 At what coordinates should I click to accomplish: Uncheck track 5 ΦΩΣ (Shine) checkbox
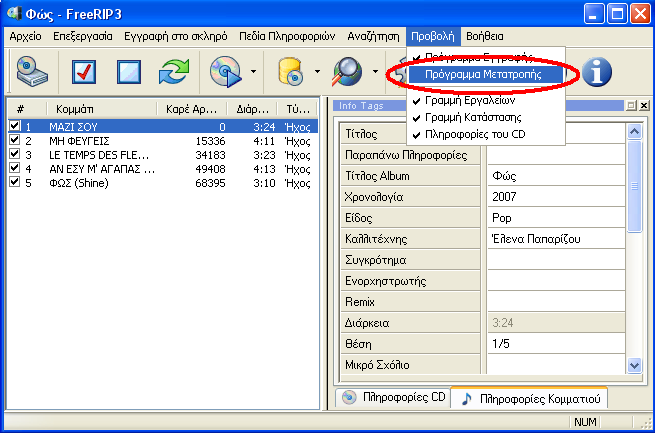[15, 182]
